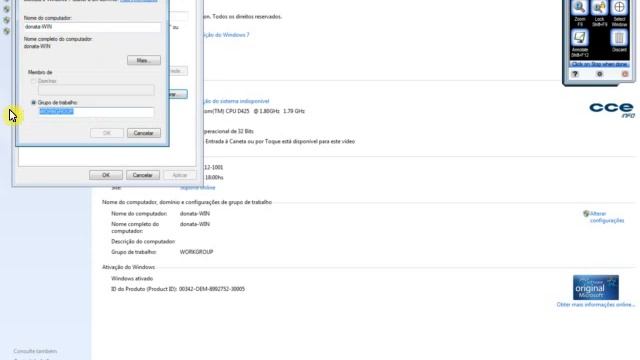Click Cancelar in system properties dialog

point(142,175)
